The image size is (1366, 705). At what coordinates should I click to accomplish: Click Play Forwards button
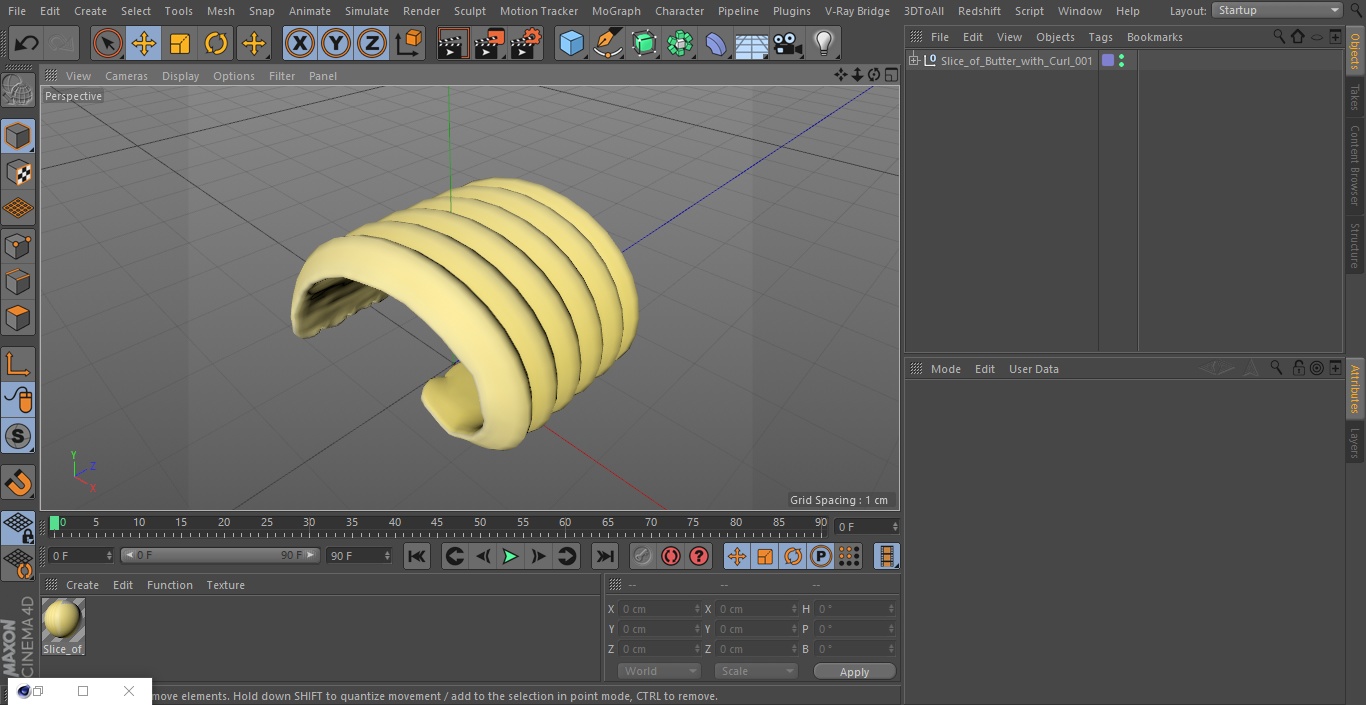pyautogui.click(x=510, y=556)
